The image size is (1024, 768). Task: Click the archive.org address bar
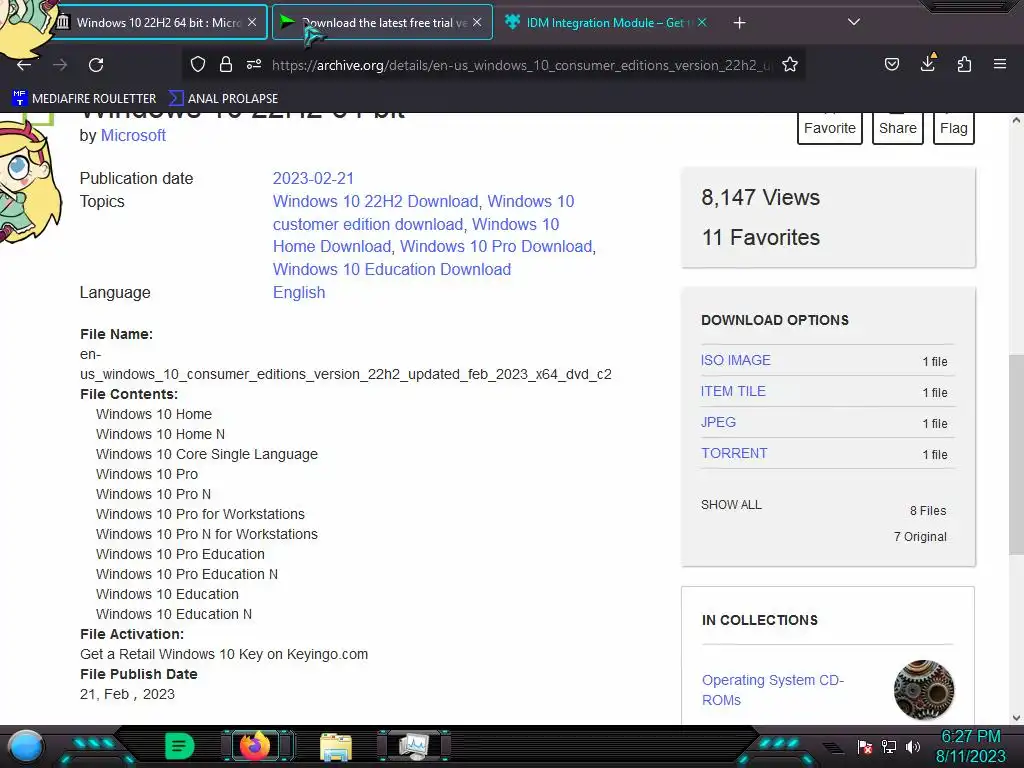click(x=520, y=65)
